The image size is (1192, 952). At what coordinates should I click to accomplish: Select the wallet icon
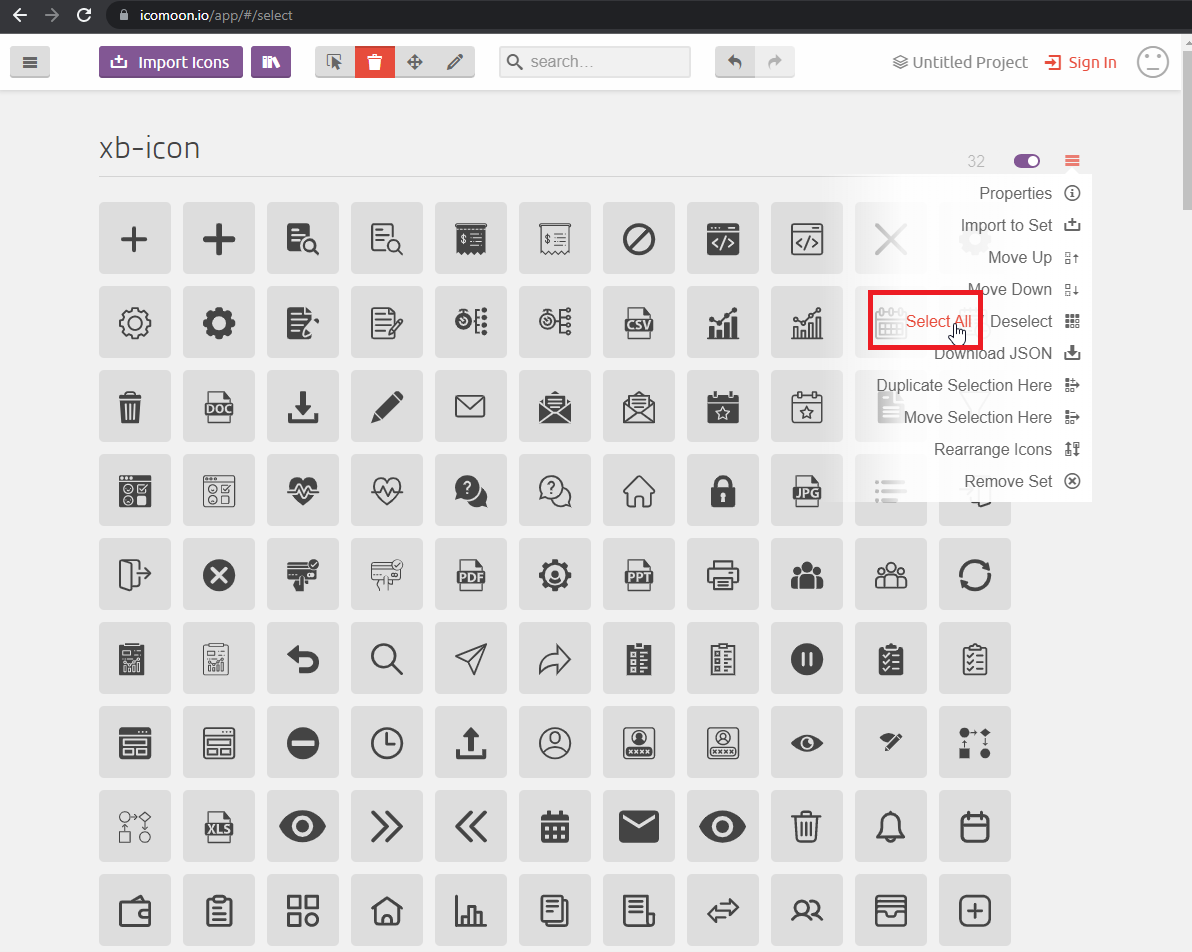click(x=135, y=910)
